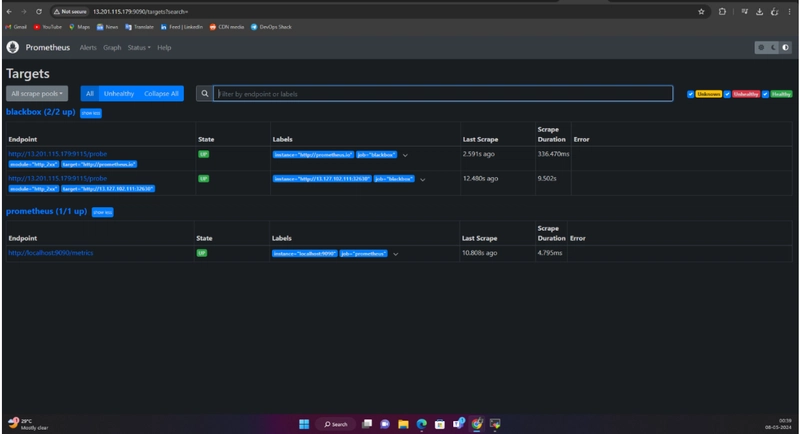The height and width of the screenshot is (434, 800).
Task: Bookmark this page with the star icon
Action: (x=701, y=11)
